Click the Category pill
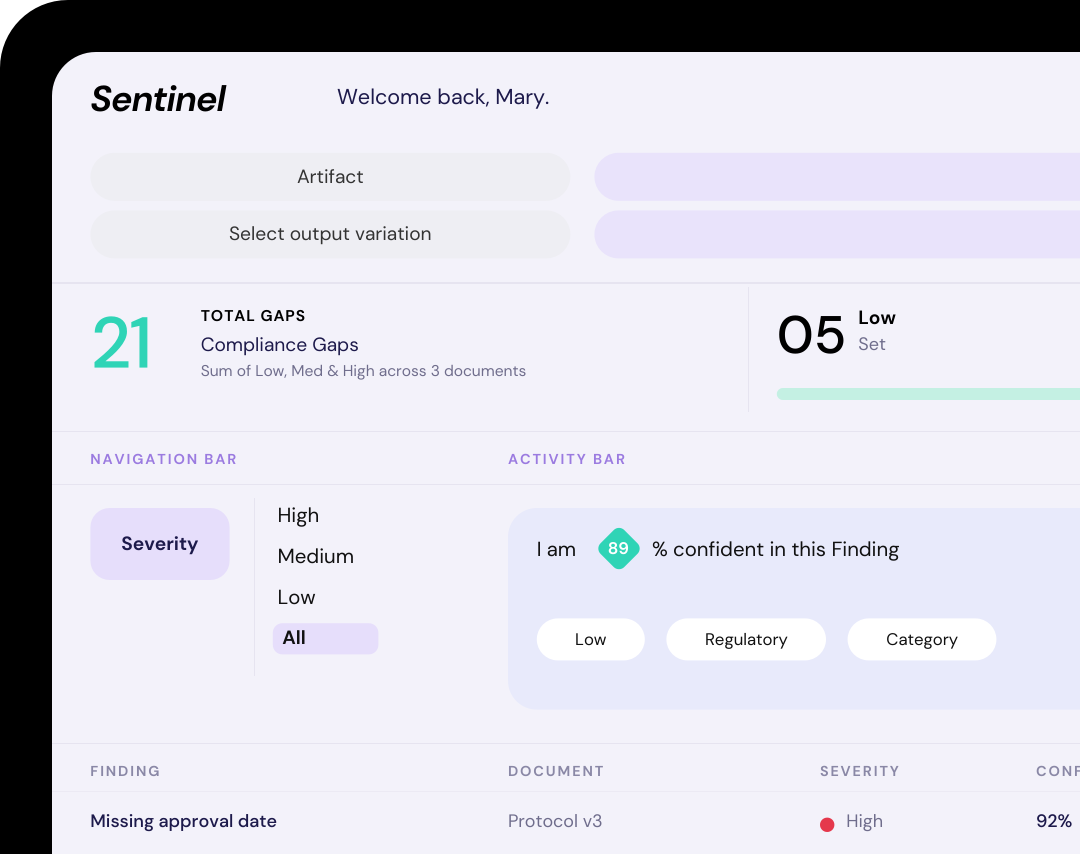Viewport: 1080px width, 854px height. coord(922,639)
